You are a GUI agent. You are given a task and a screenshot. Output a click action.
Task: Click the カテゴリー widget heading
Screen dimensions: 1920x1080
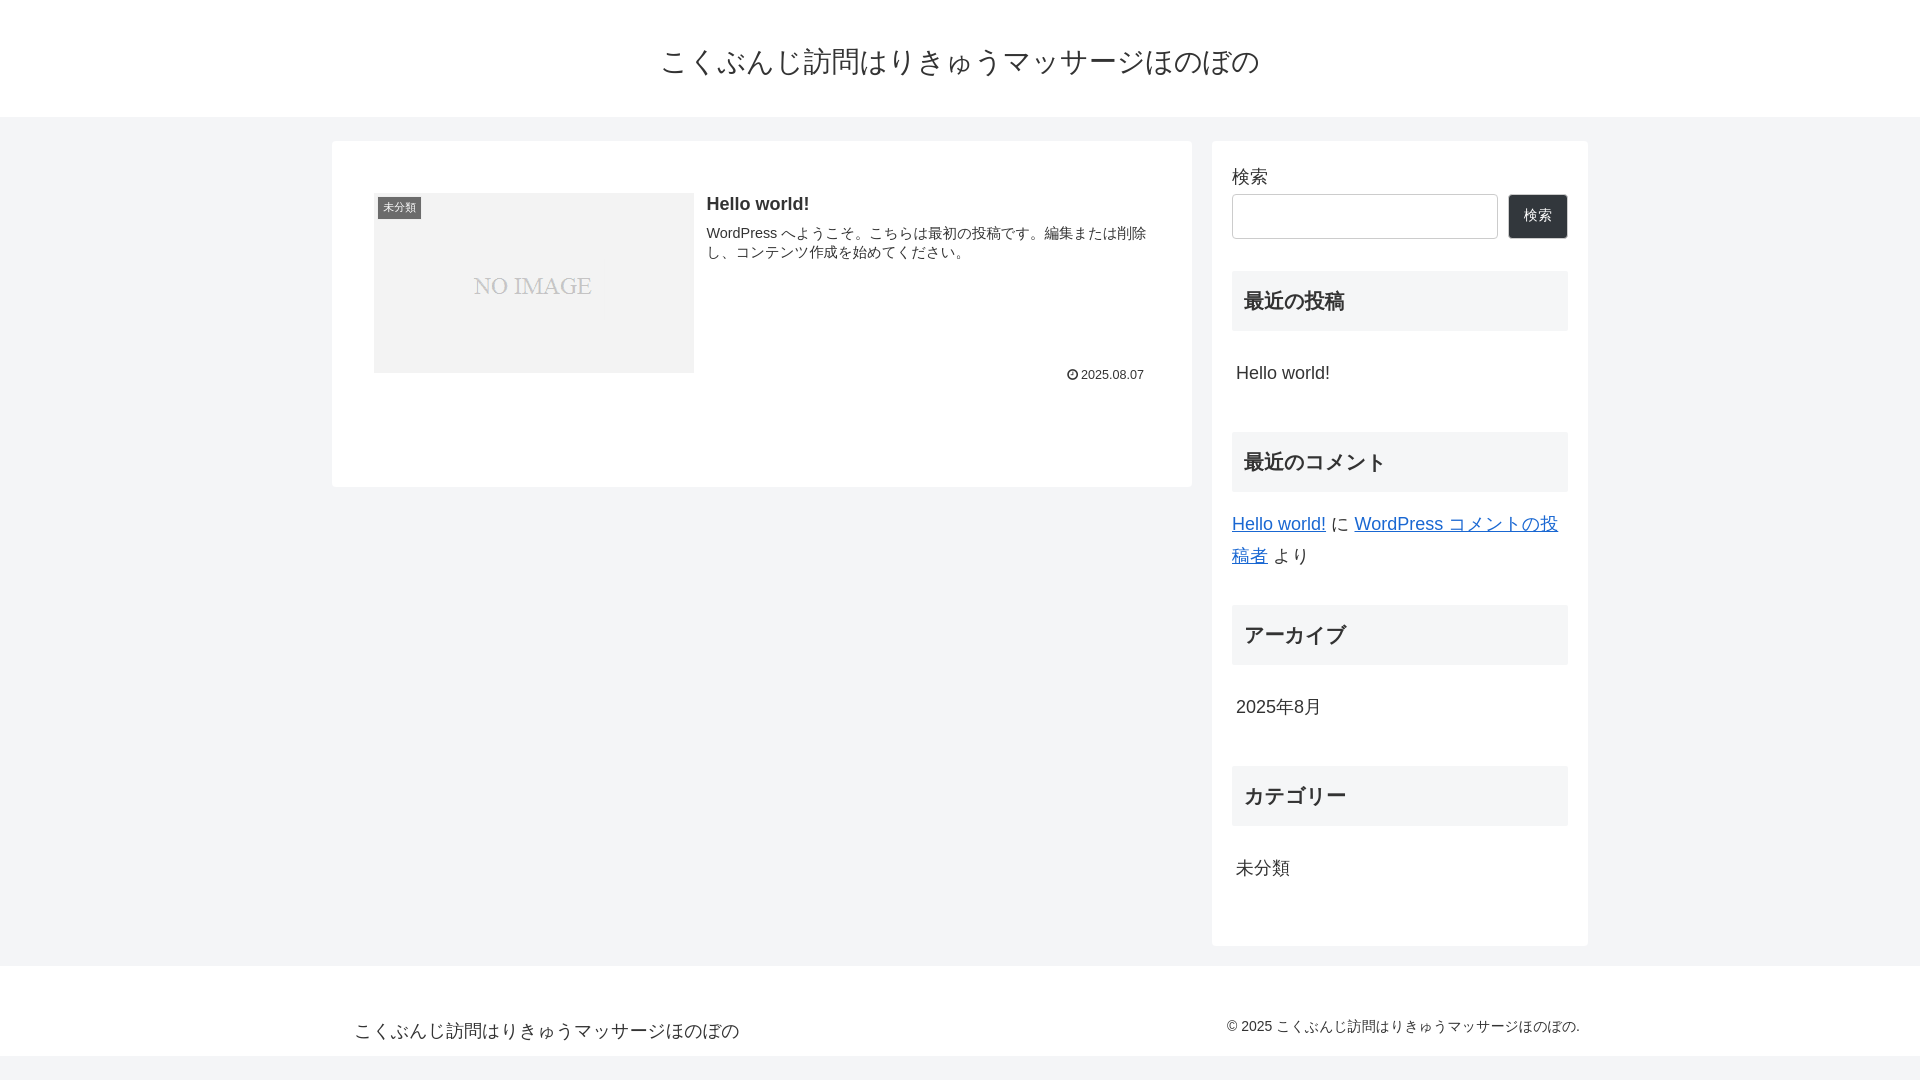point(1399,796)
